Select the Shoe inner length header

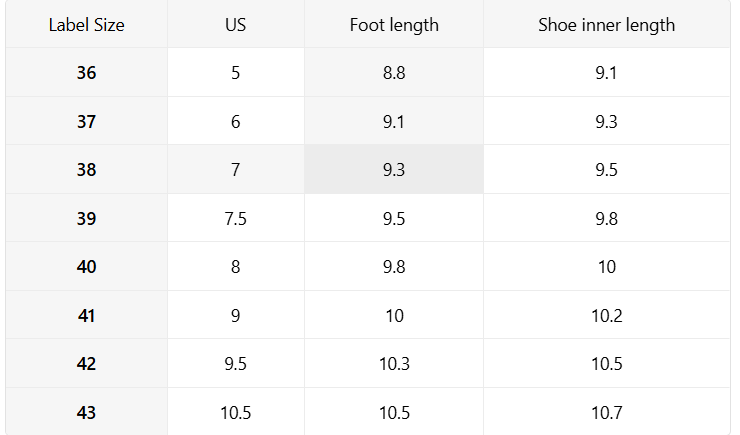(606, 25)
